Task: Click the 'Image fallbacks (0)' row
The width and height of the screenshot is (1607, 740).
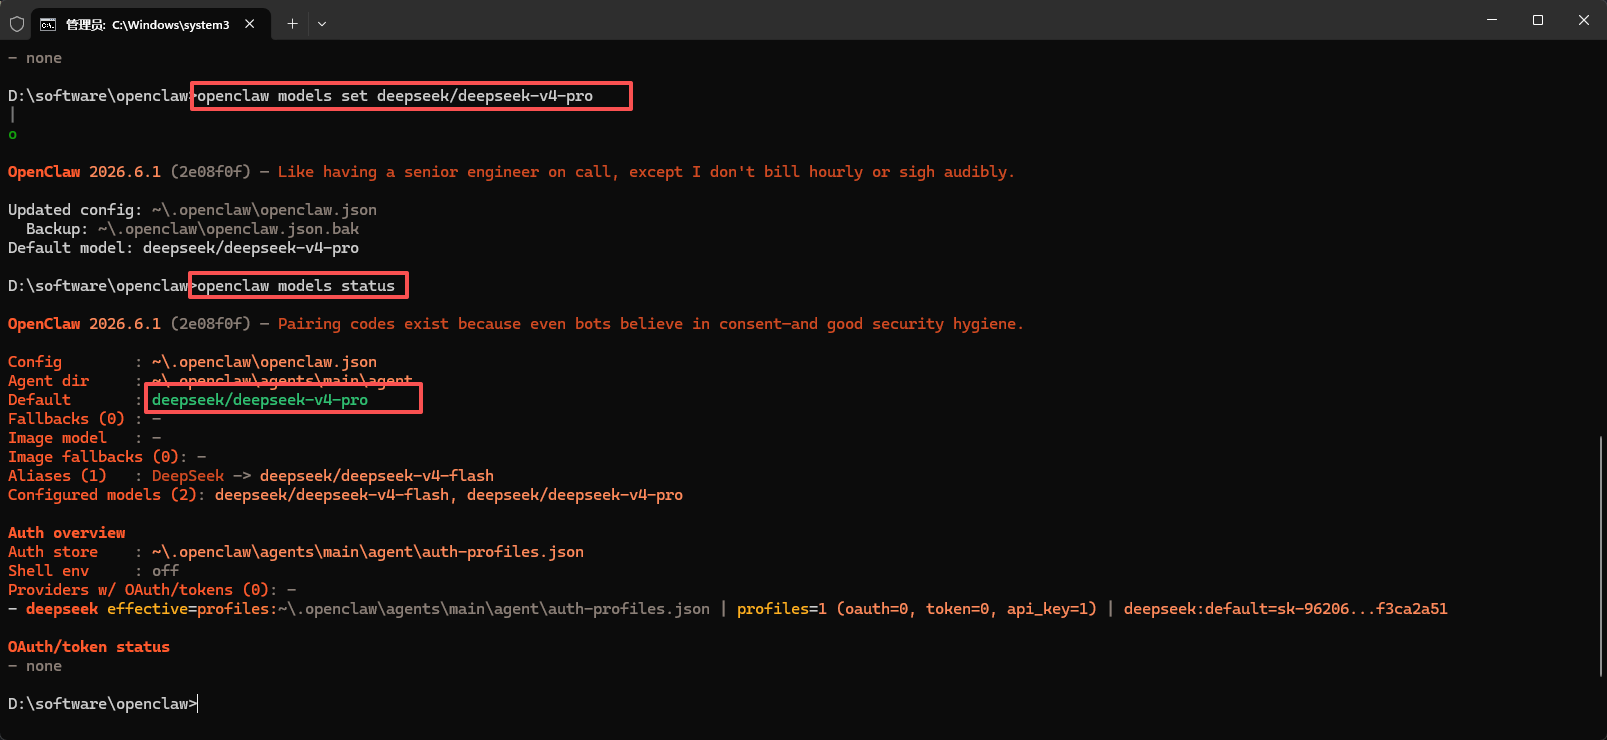Action: click(x=107, y=457)
